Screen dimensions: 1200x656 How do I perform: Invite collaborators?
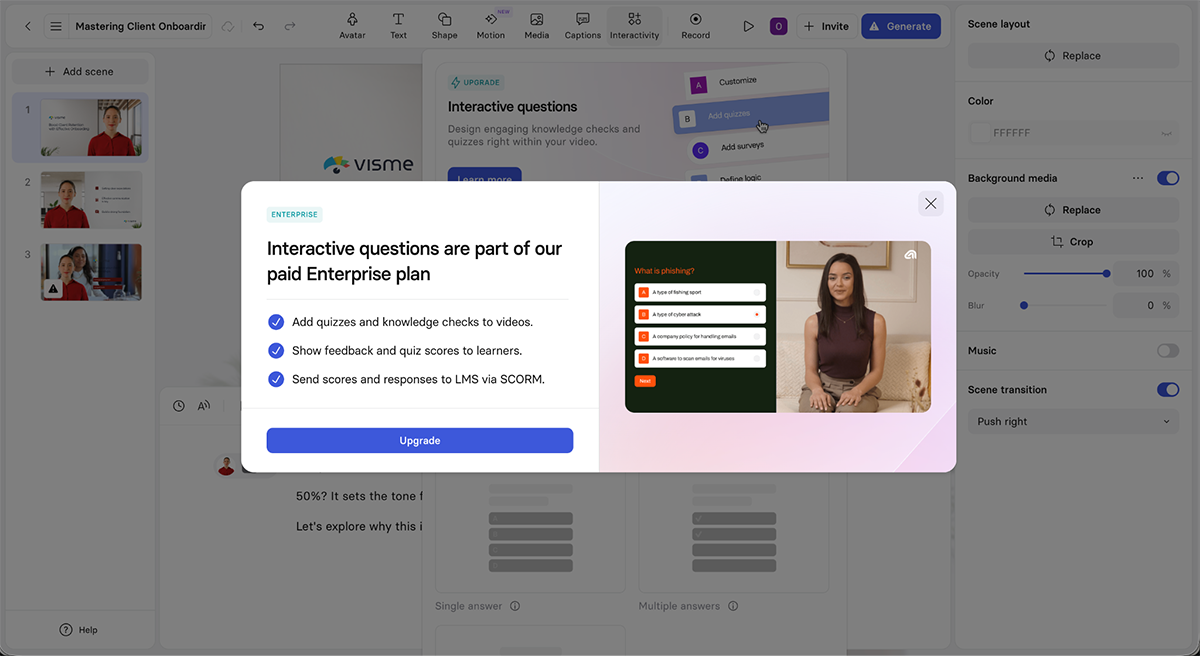click(x=826, y=26)
